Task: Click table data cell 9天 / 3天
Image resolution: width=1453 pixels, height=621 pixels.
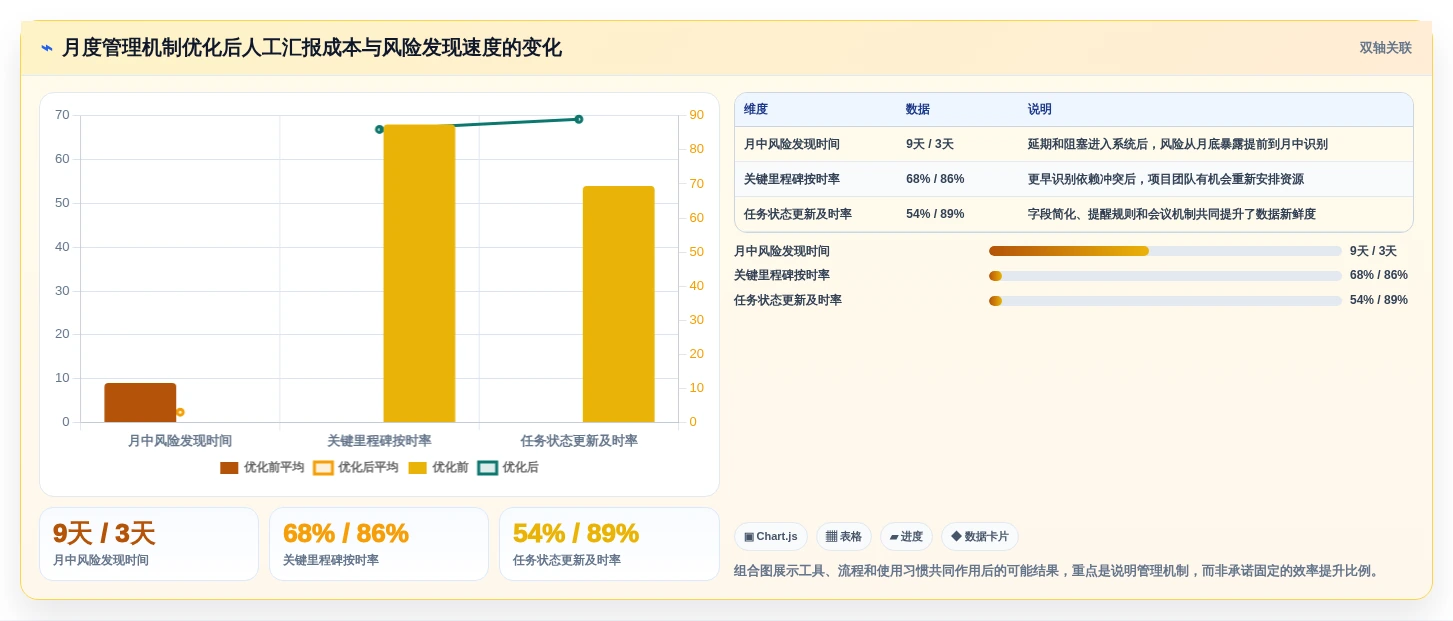Action: (x=930, y=144)
